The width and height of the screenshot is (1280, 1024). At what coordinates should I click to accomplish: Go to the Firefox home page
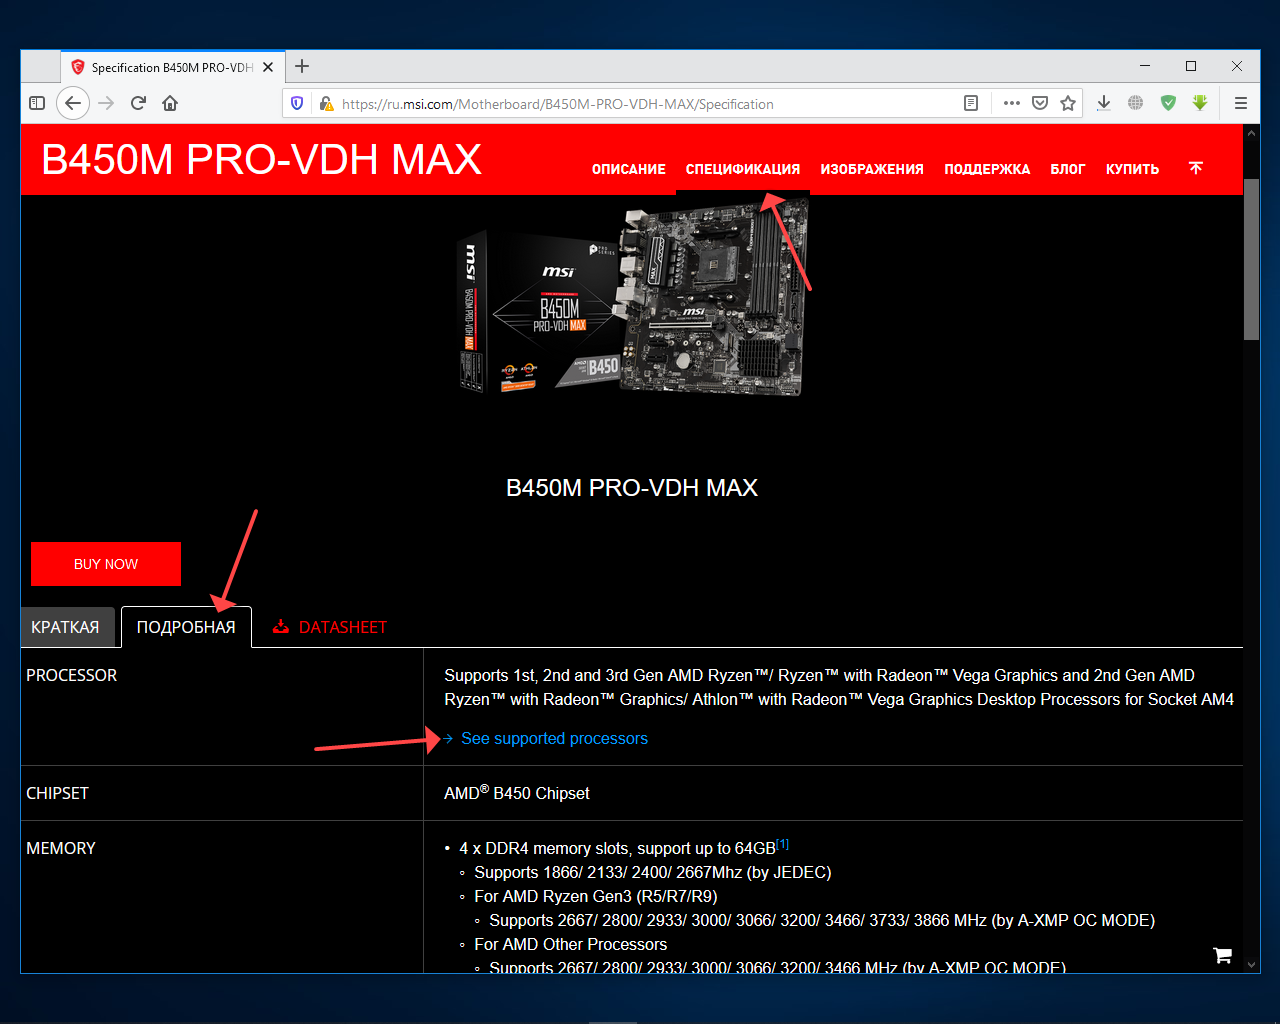pyautogui.click(x=170, y=103)
